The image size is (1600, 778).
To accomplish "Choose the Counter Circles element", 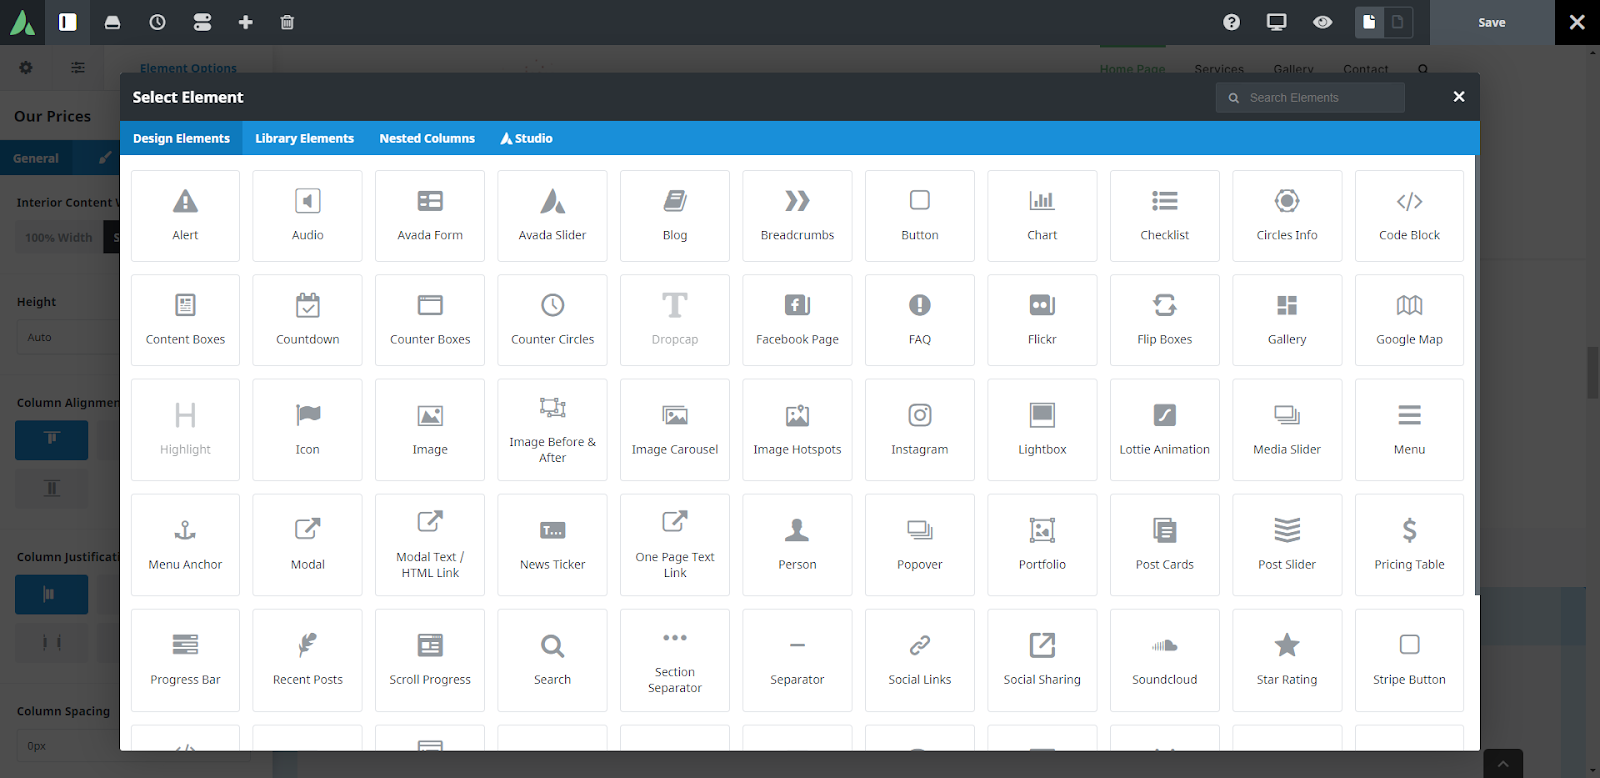I will (x=552, y=320).
